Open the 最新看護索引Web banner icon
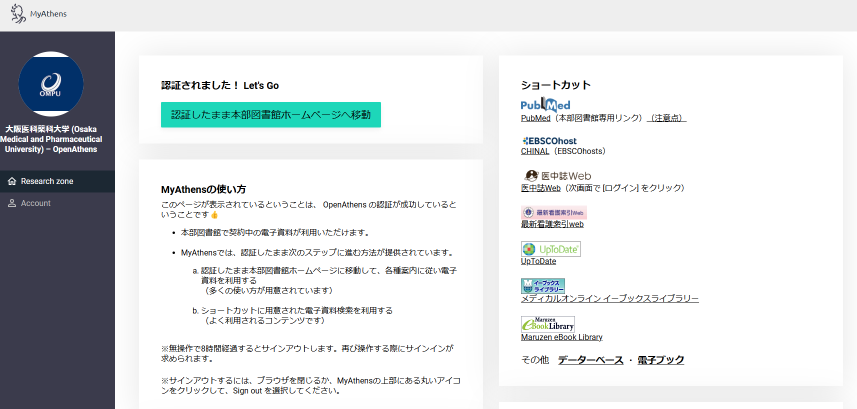Screen dimensions: 857x409 (554, 212)
